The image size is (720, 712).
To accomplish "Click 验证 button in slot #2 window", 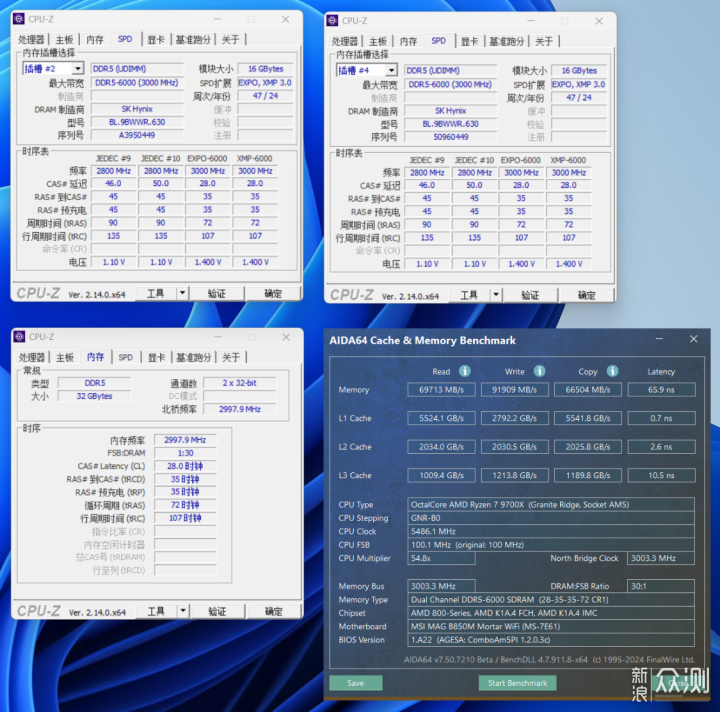I will coord(217,293).
